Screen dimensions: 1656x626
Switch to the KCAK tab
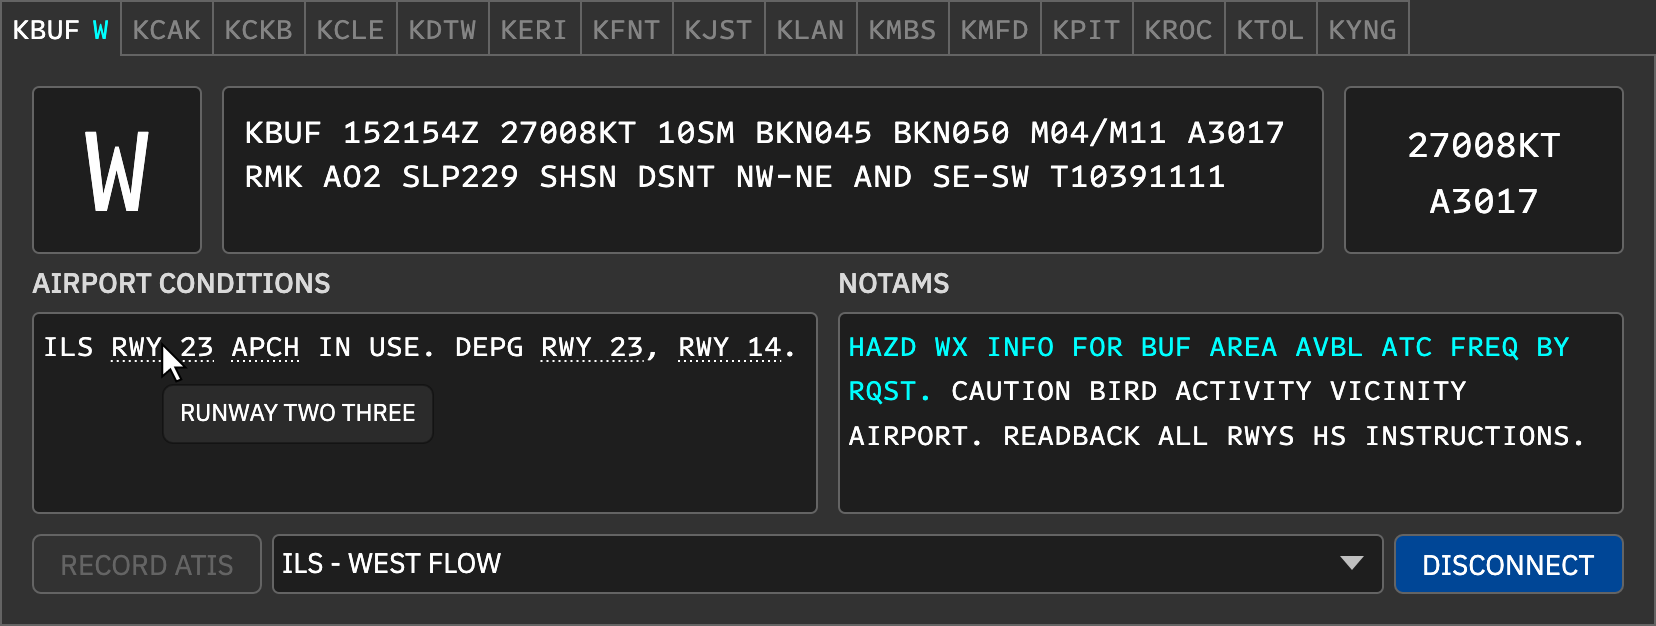point(167,30)
